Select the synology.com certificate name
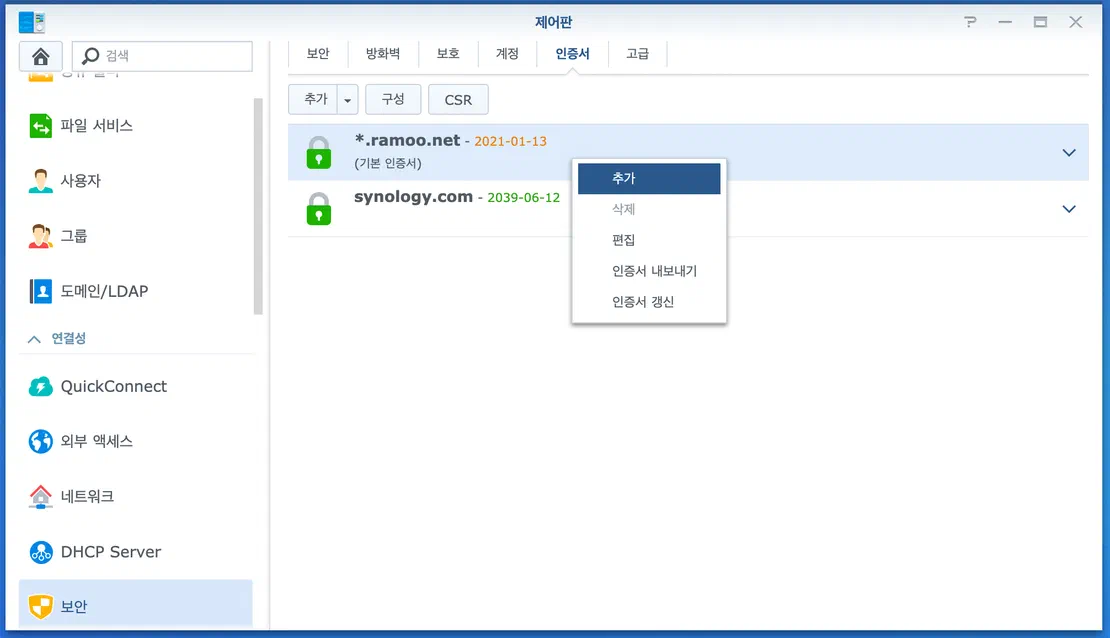This screenshot has height=638, width=1110. [x=413, y=197]
